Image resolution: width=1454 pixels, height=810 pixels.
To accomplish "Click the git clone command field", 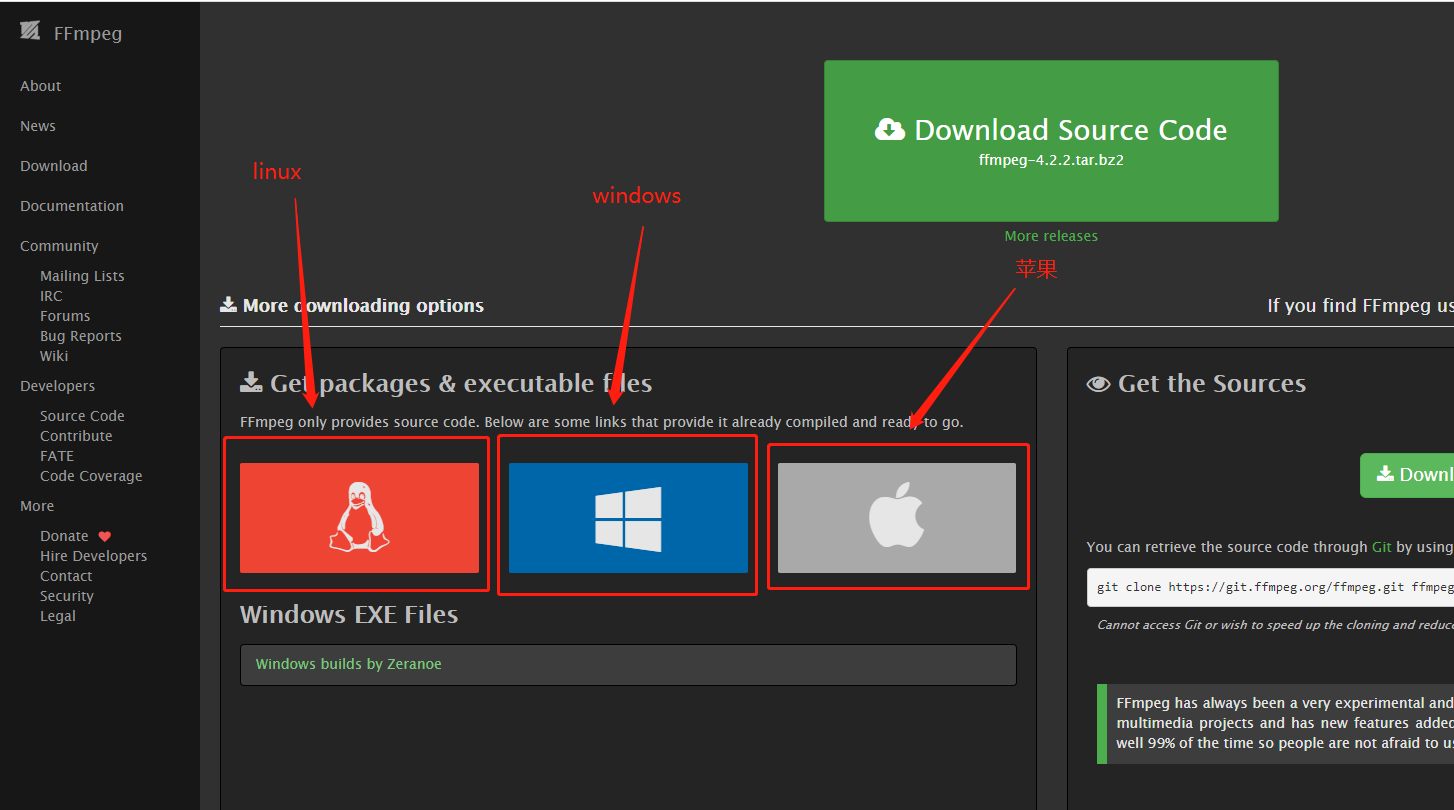I will [1270, 587].
